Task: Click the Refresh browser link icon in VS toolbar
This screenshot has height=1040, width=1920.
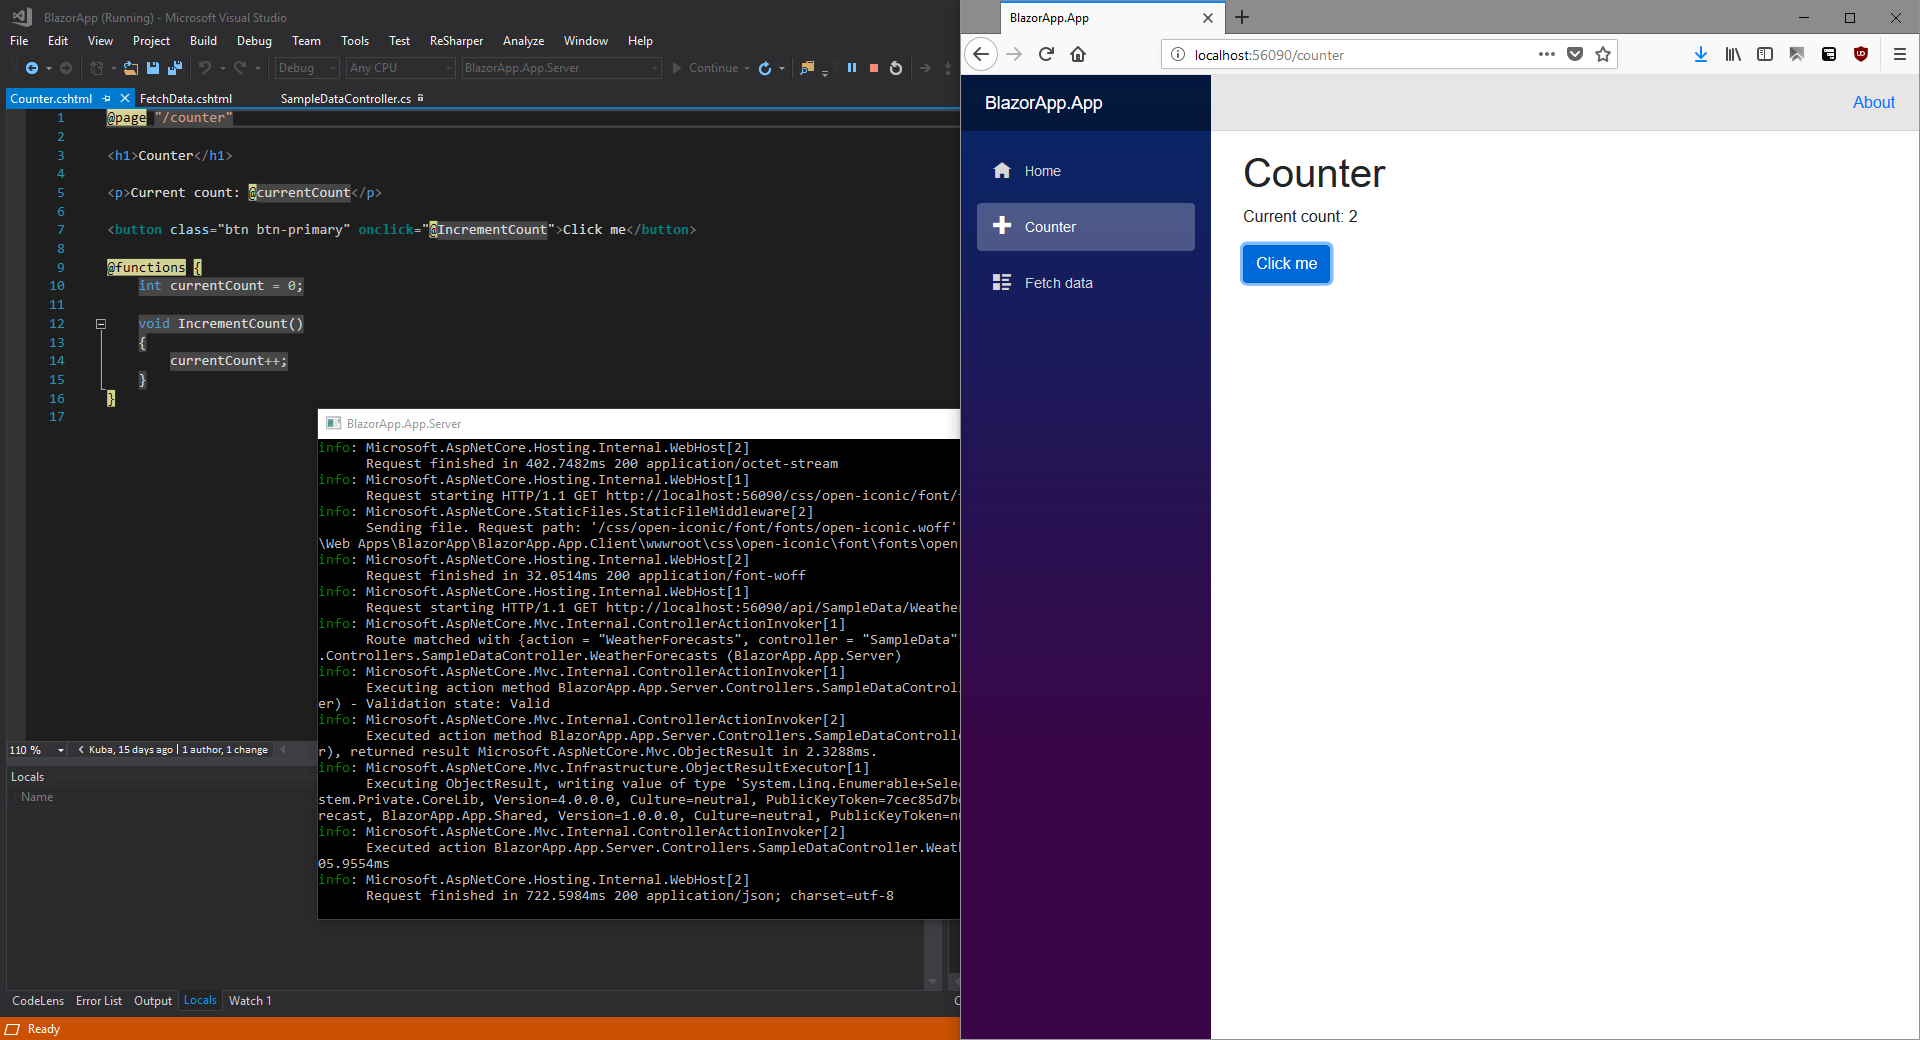Action: (x=765, y=68)
